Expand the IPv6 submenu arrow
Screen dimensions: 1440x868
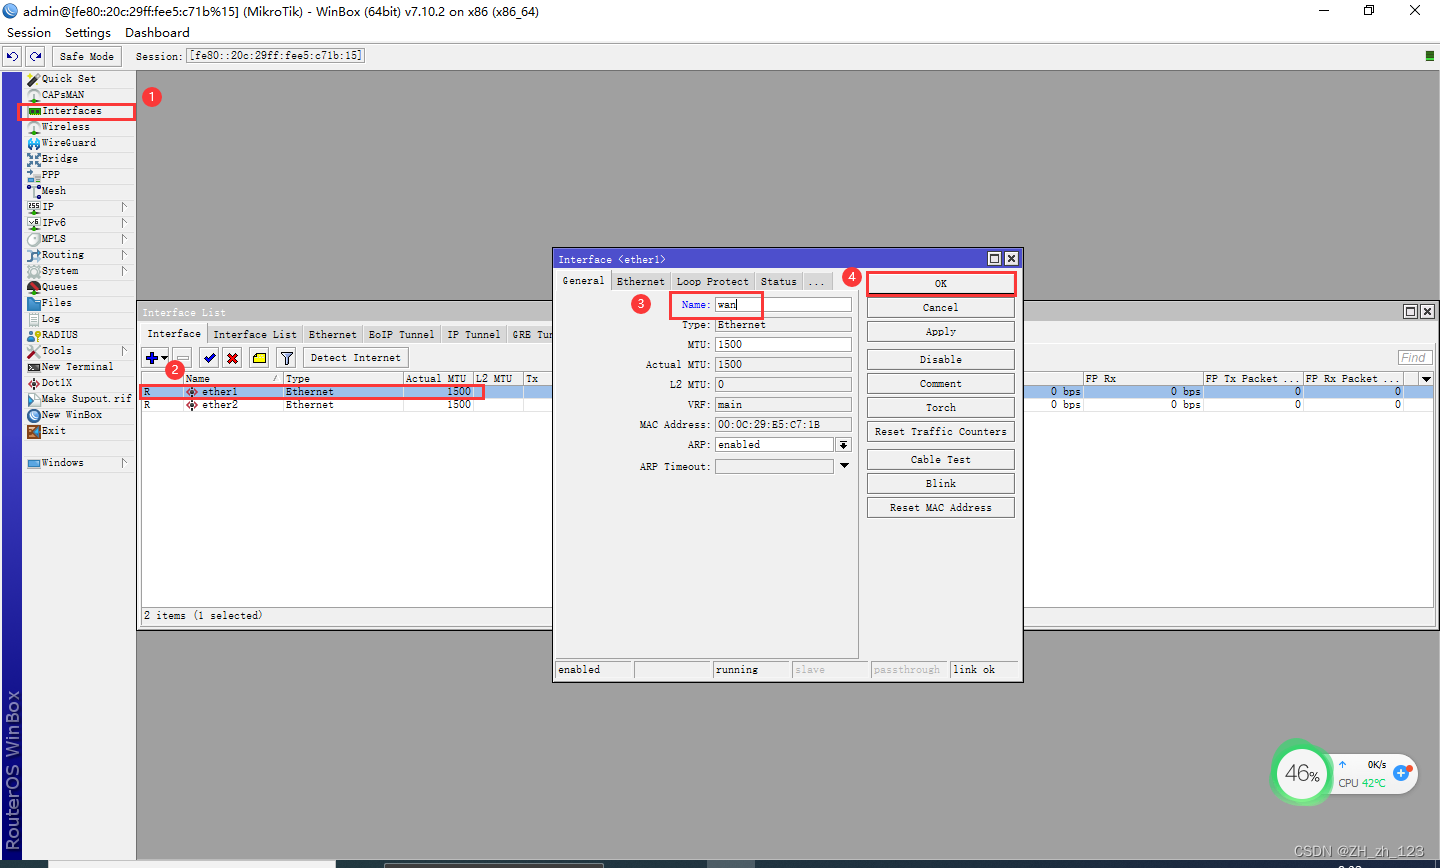pos(124,223)
